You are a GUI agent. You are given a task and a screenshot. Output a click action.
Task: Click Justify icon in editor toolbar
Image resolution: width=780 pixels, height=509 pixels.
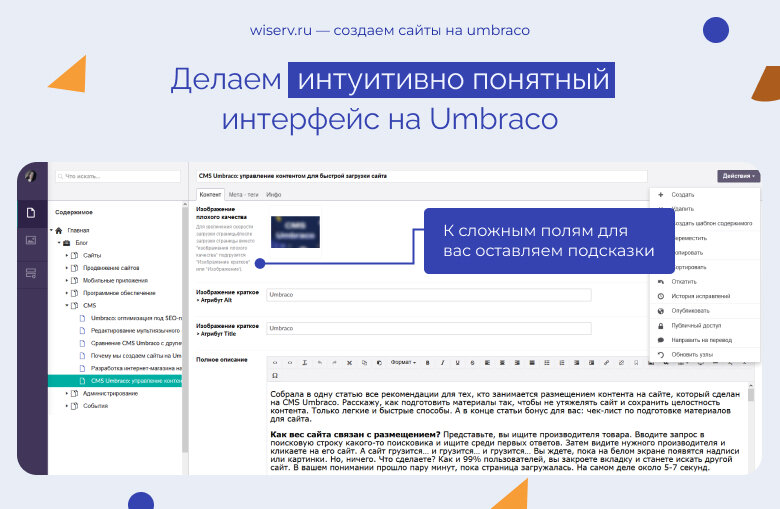[532, 363]
